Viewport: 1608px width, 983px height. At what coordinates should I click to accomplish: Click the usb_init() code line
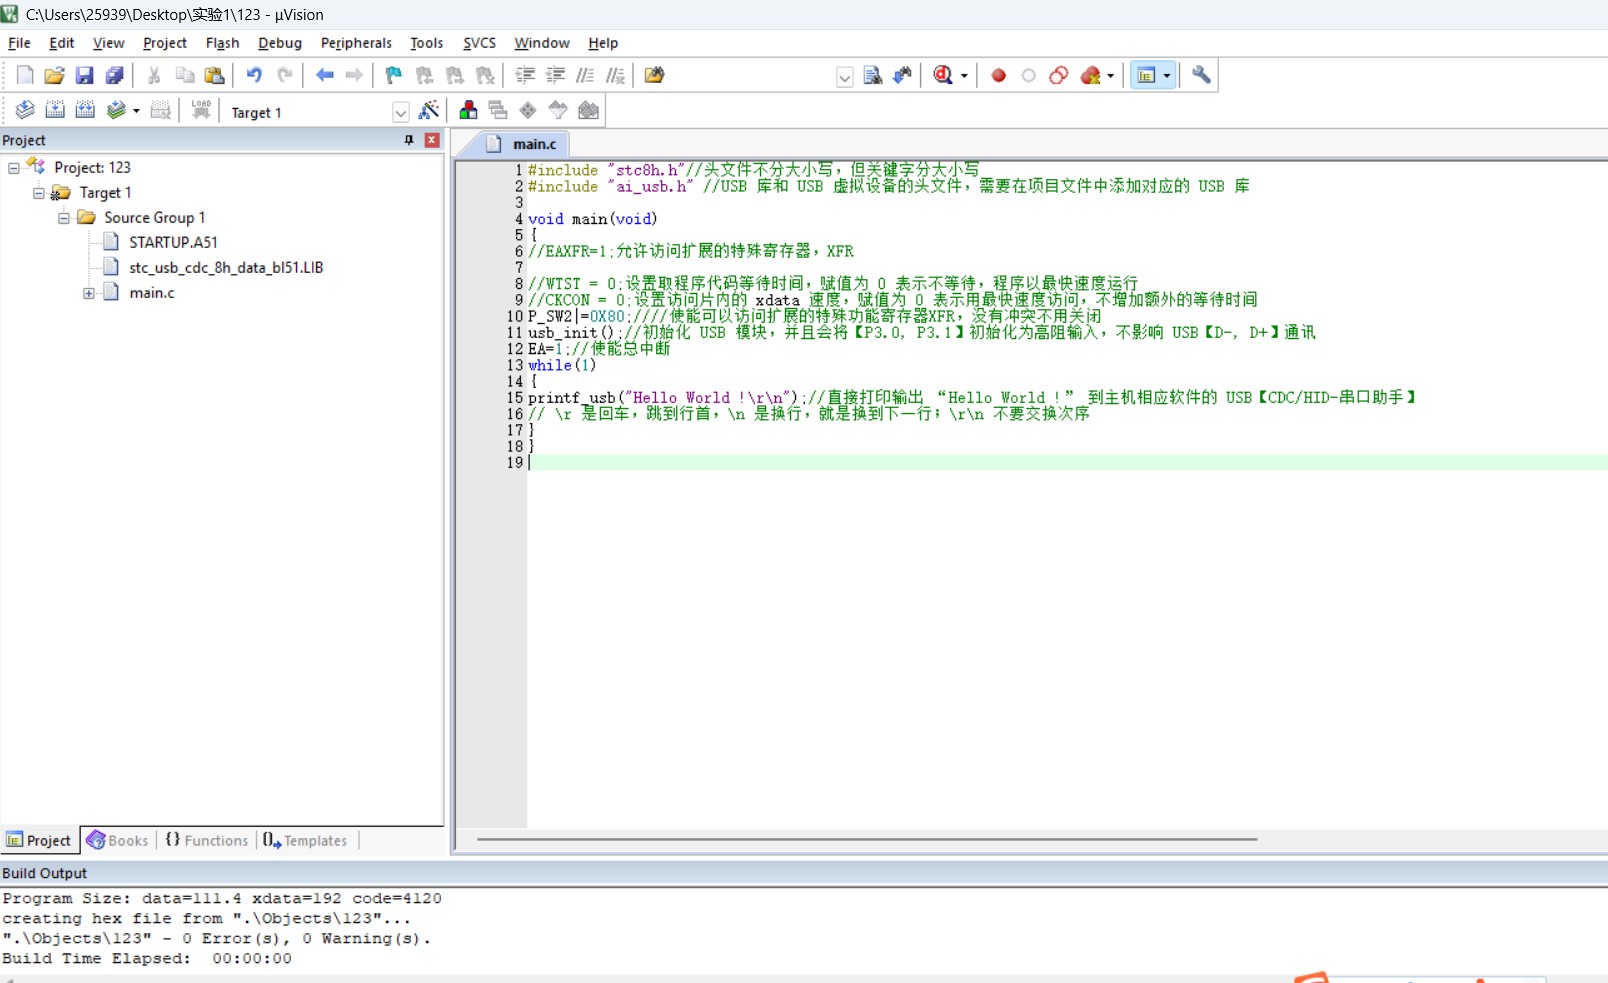pos(921,332)
